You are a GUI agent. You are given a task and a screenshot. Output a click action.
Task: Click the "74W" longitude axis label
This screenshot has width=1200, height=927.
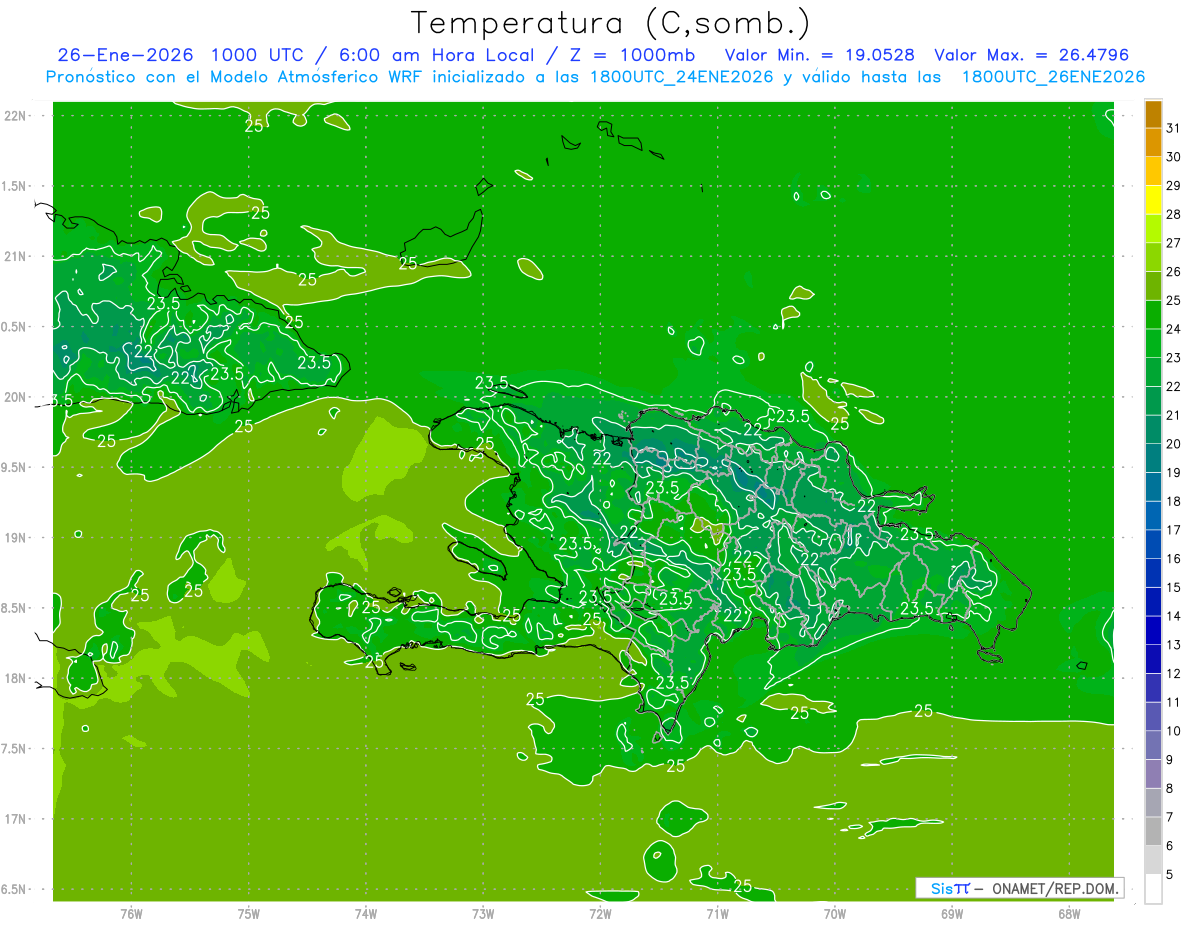366,914
